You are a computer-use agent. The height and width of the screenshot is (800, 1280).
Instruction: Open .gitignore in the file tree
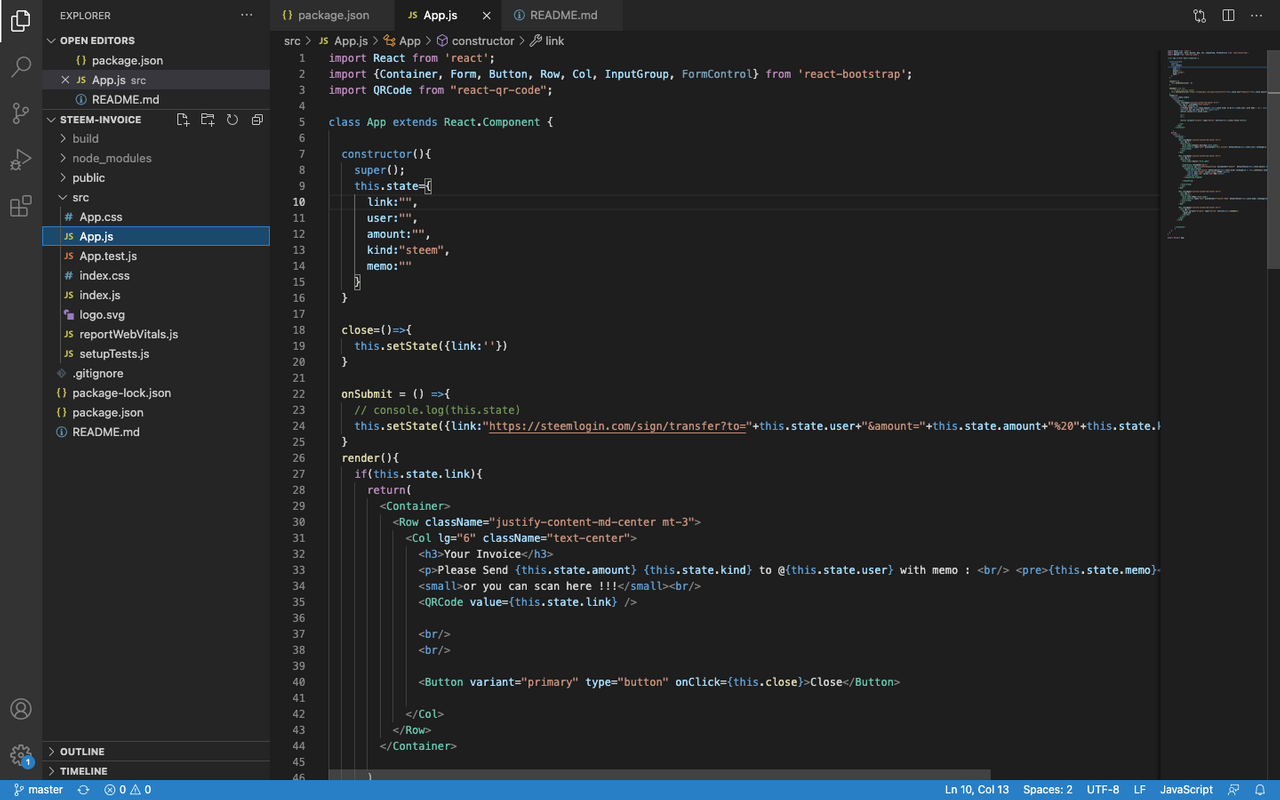pos(156,373)
